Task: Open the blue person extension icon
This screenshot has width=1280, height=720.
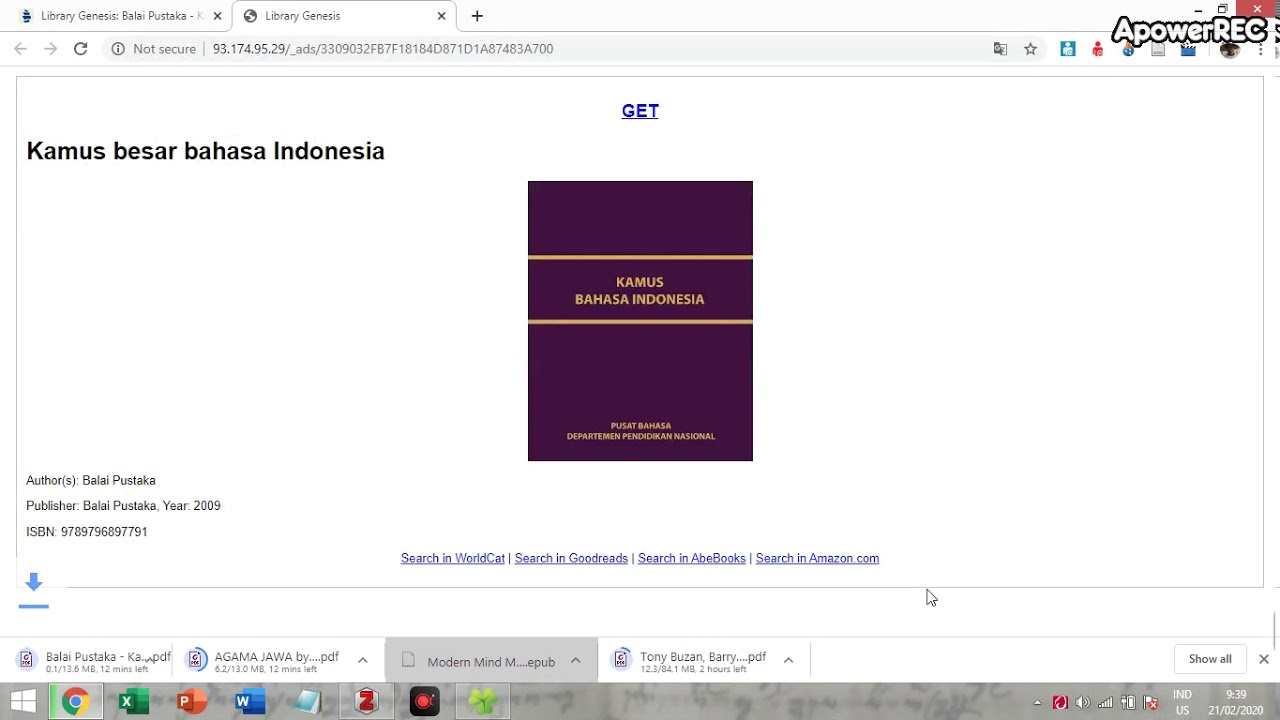Action: click(x=1068, y=48)
